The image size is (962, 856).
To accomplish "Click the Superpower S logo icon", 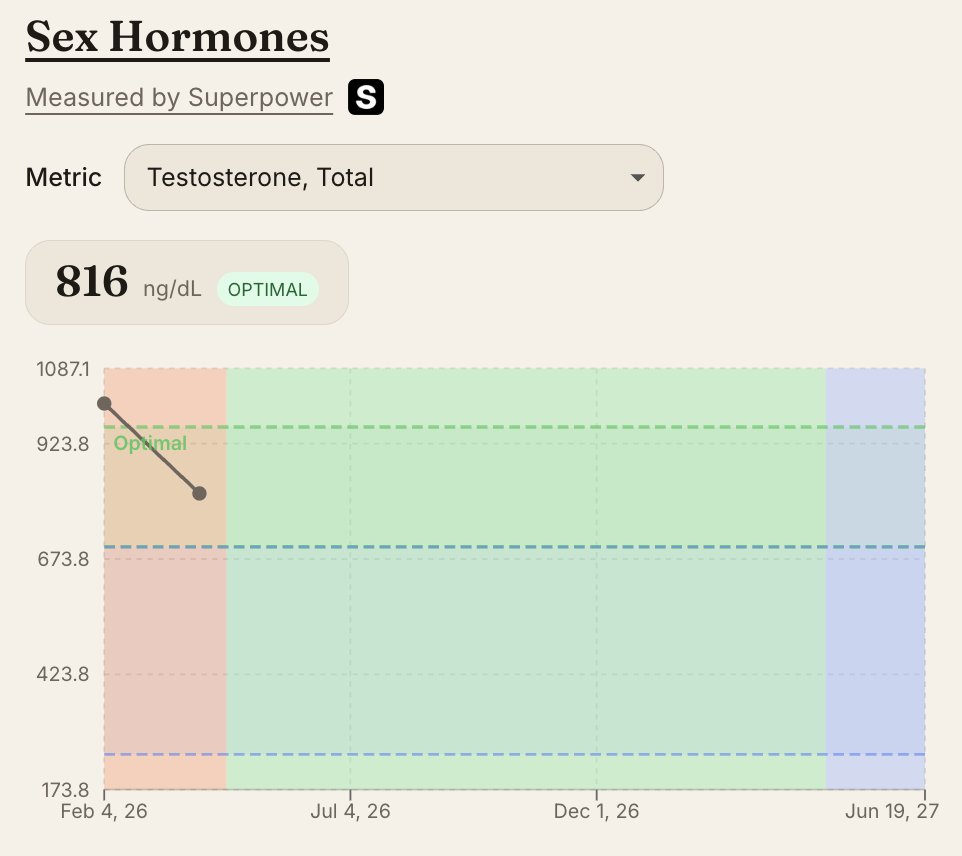I will click(x=366, y=97).
